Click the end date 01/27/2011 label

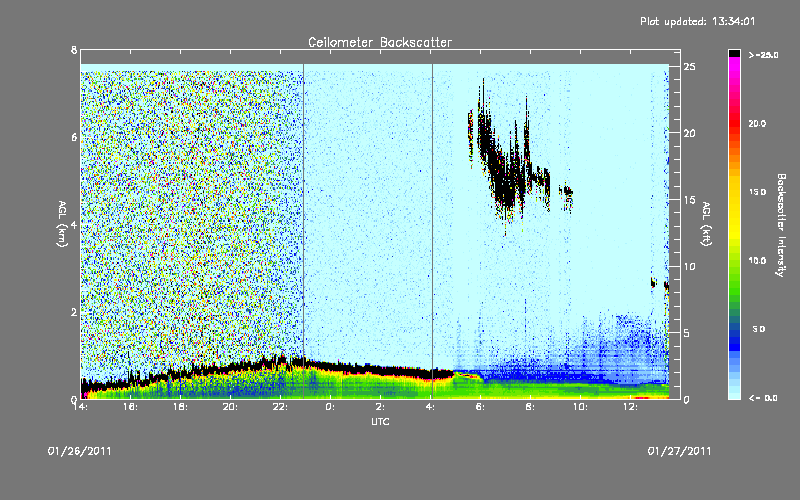click(679, 451)
